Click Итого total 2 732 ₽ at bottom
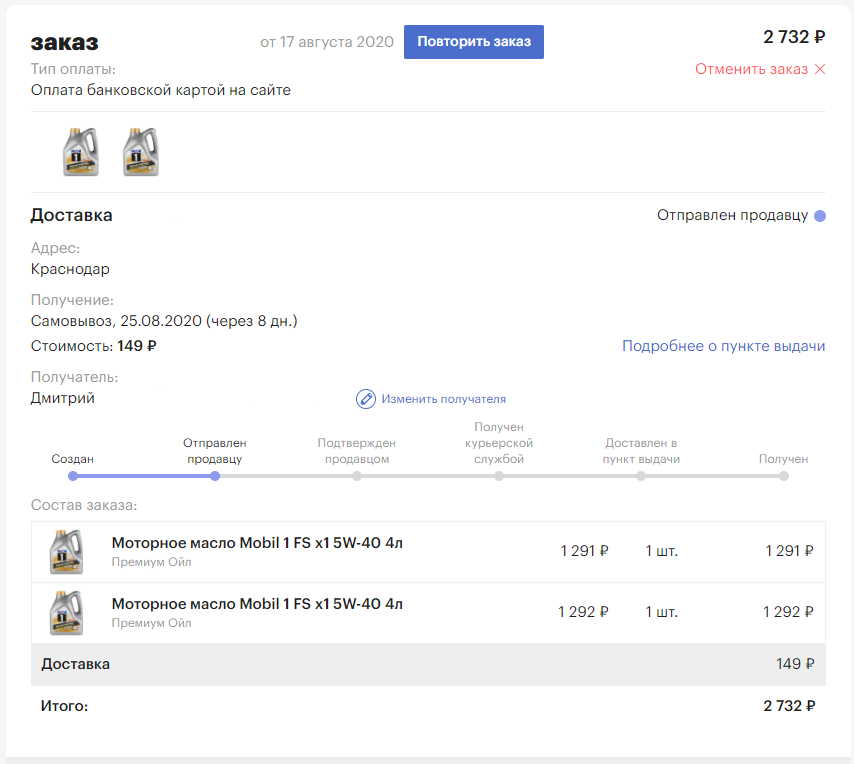The image size is (854, 764). coord(789,706)
